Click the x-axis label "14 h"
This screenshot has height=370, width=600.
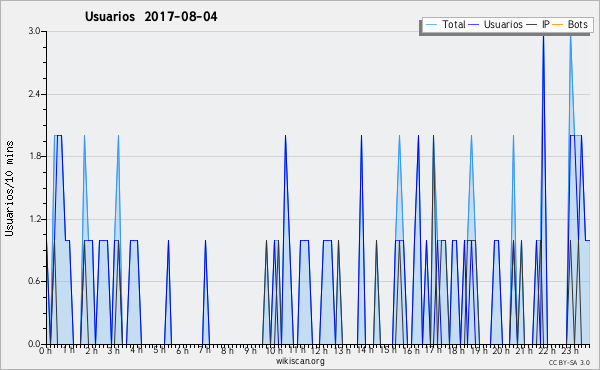tap(364, 350)
